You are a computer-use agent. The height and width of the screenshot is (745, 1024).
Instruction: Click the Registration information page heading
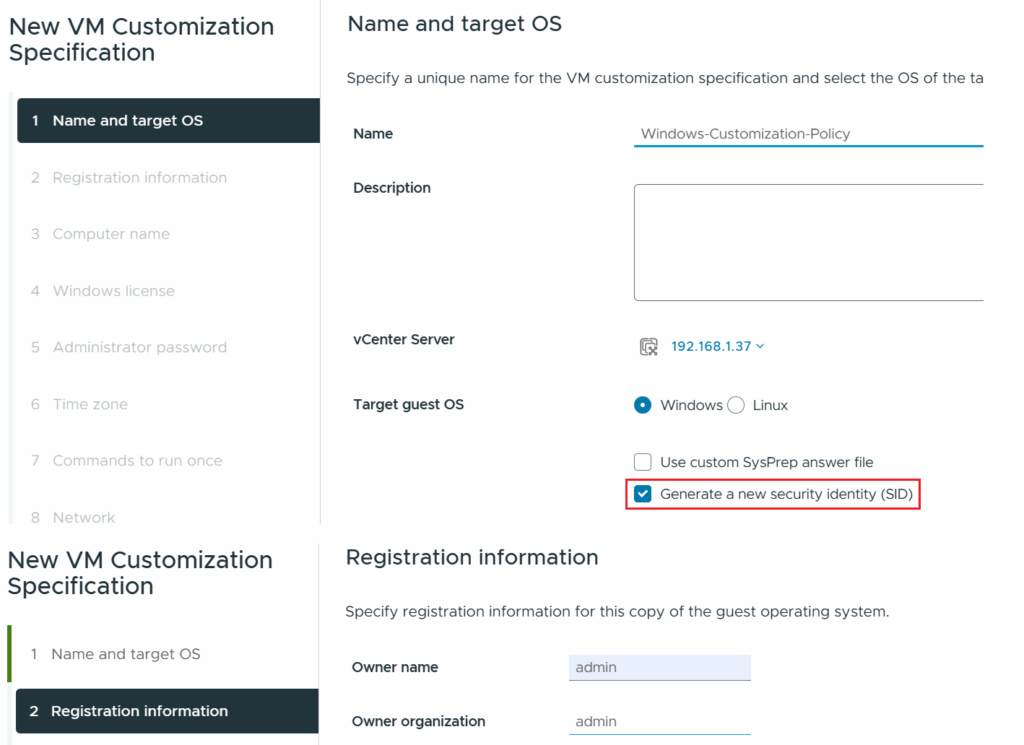472,558
